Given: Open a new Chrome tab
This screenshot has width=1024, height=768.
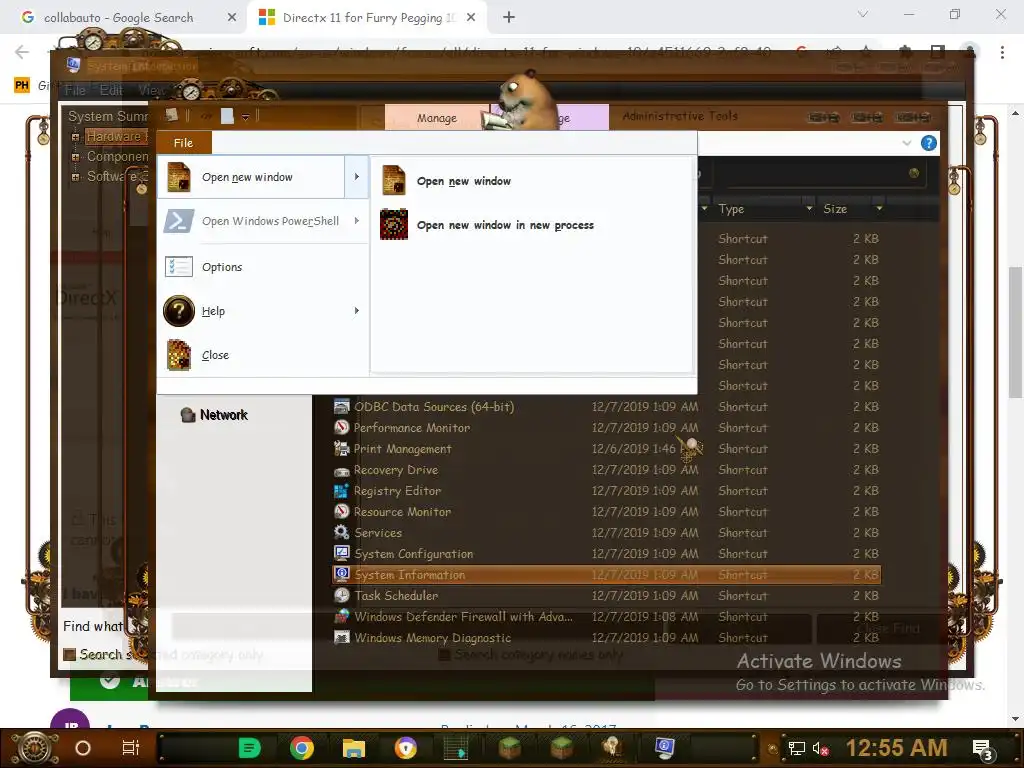Looking at the screenshot, I should (x=509, y=18).
